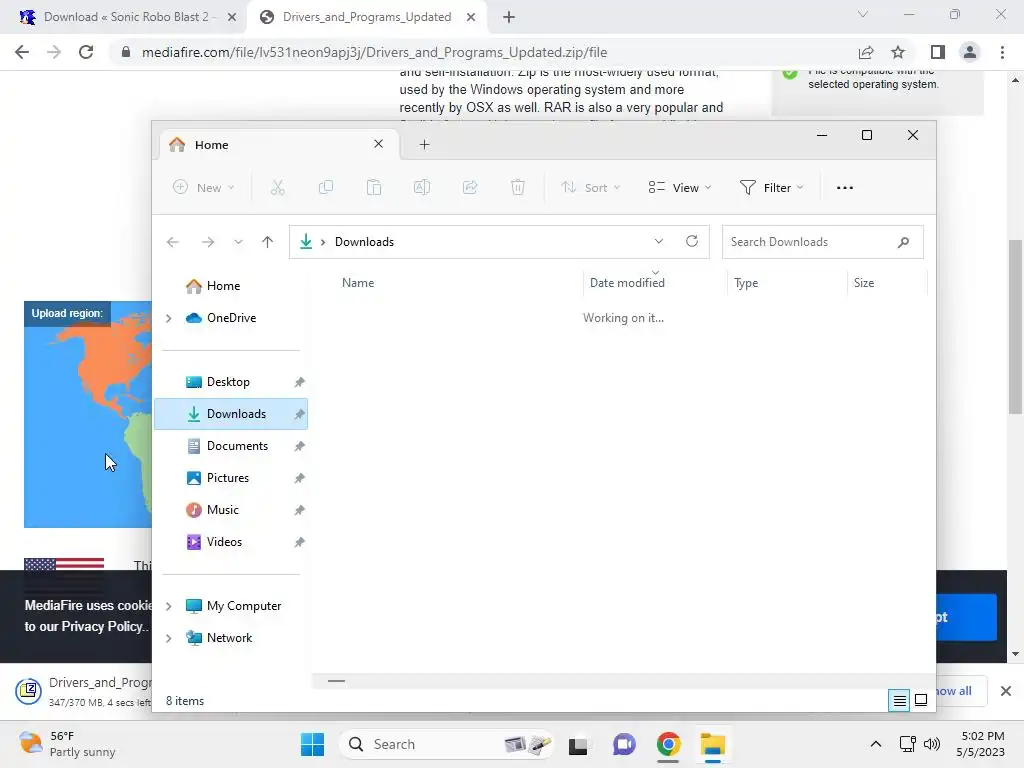Click the Chrome address bar URL

click(x=374, y=52)
